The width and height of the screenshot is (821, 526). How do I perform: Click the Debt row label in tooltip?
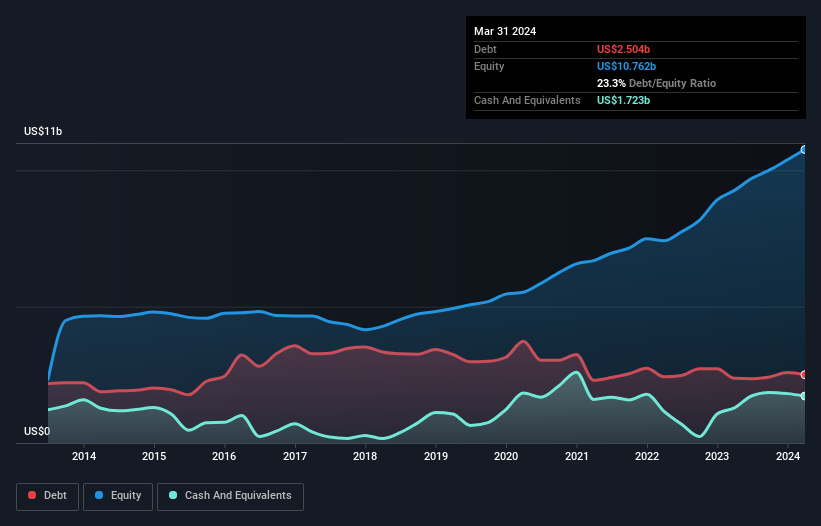(485, 49)
